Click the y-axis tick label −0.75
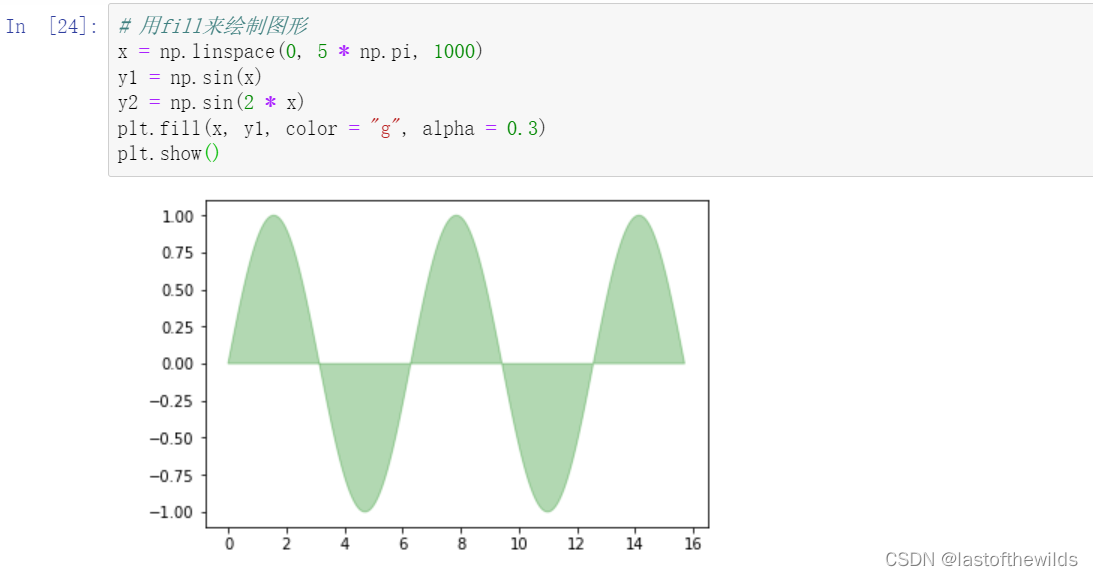 coord(171,476)
